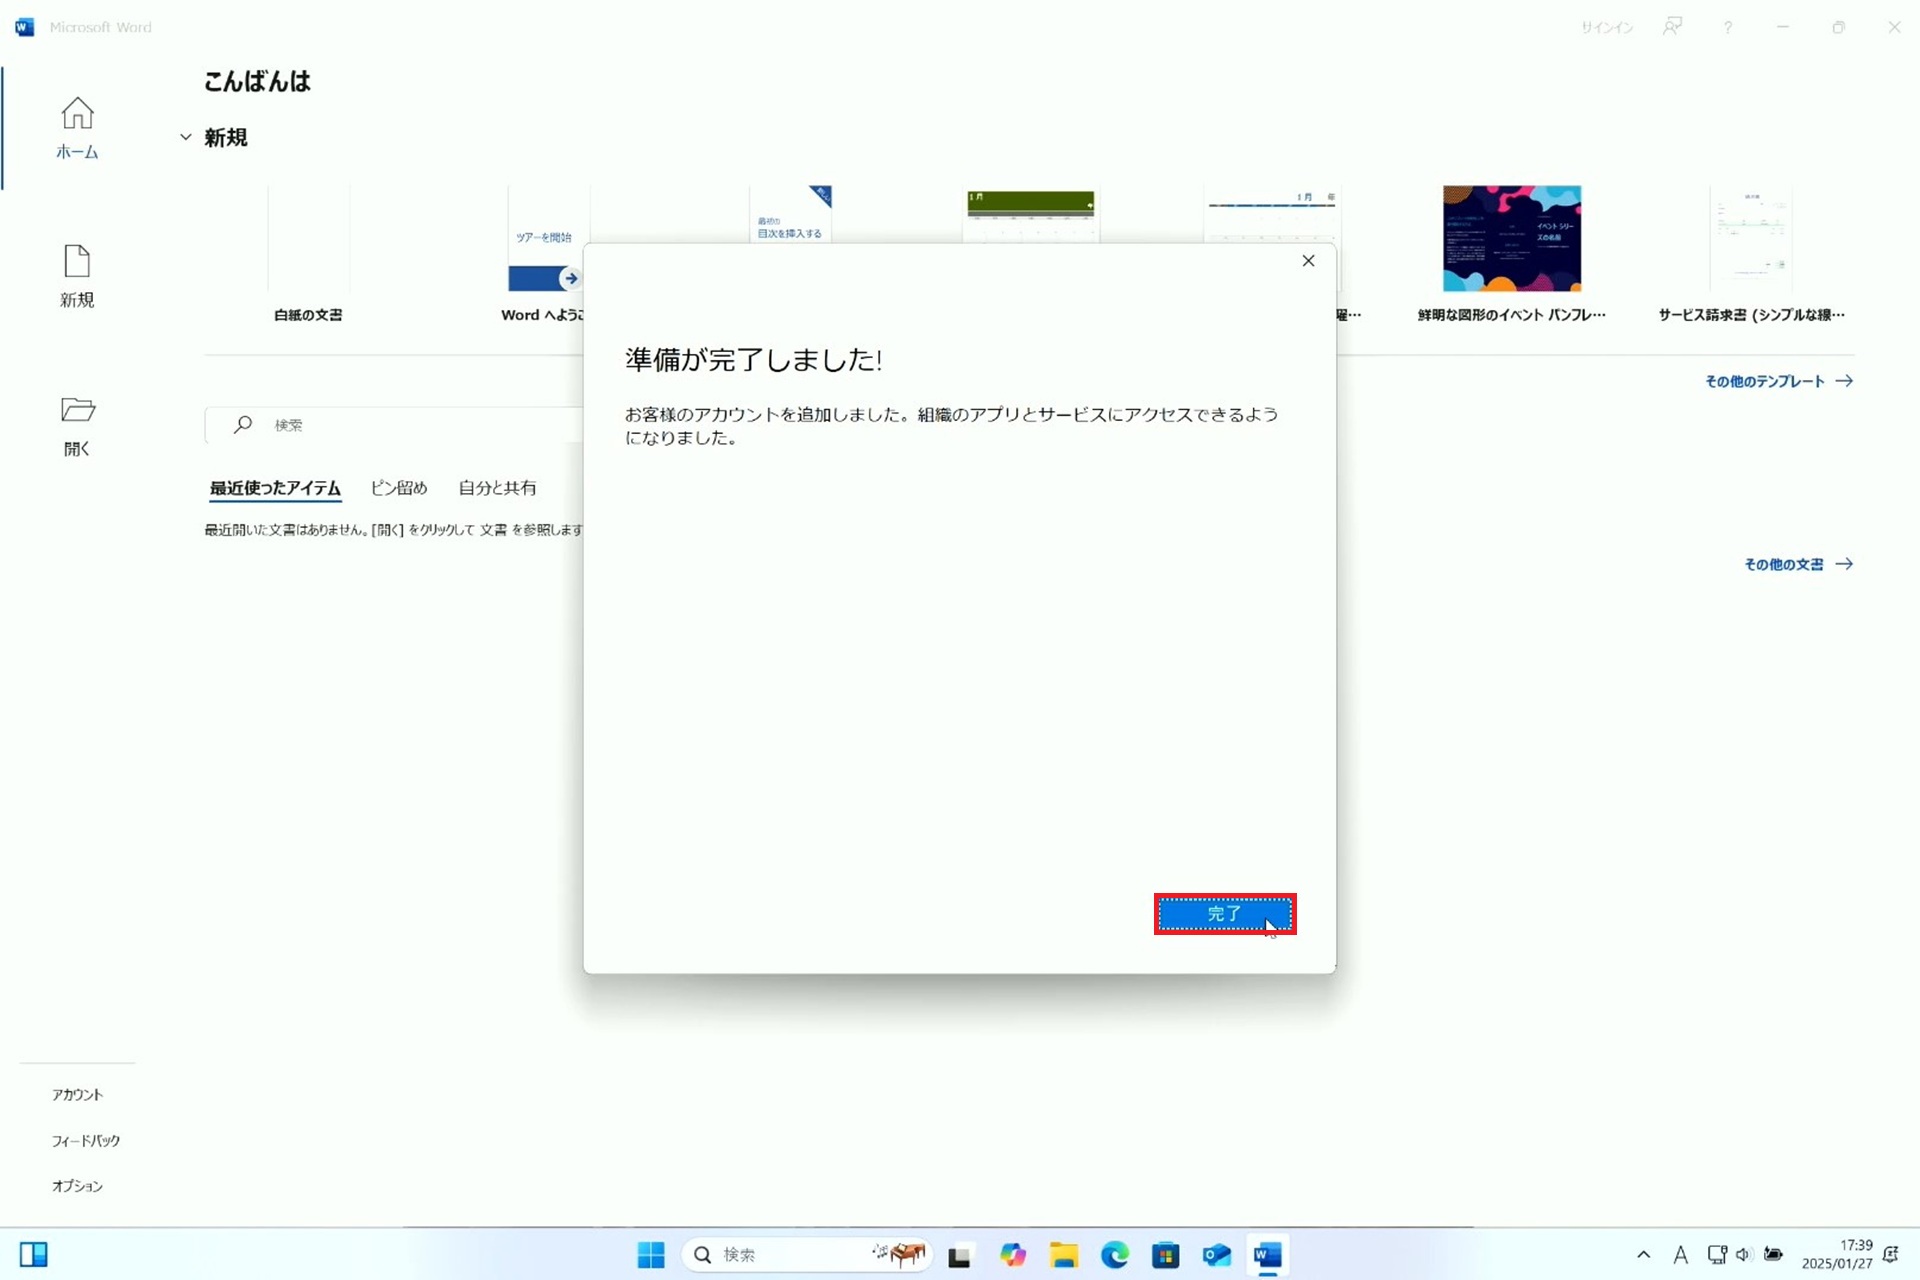This screenshot has height=1280, width=1920.
Task: Pick the 鮮明な図形のイベント パンフレット template
Action: pyautogui.click(x=1511, y=254)
